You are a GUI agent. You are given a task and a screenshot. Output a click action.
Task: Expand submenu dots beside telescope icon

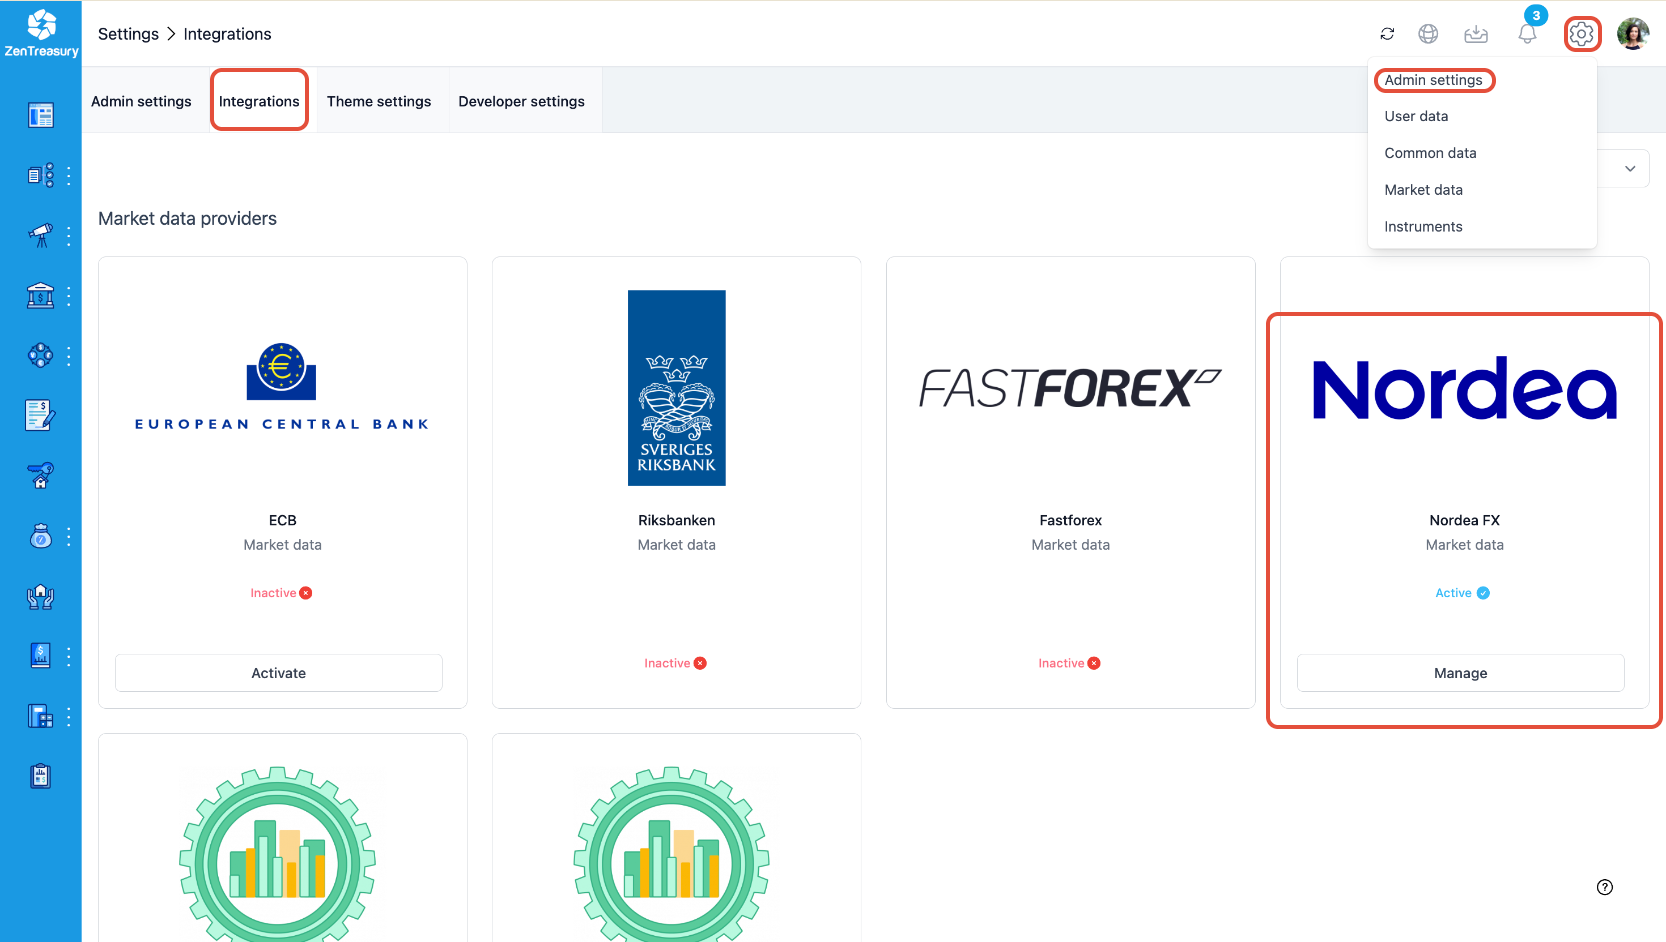69,236
